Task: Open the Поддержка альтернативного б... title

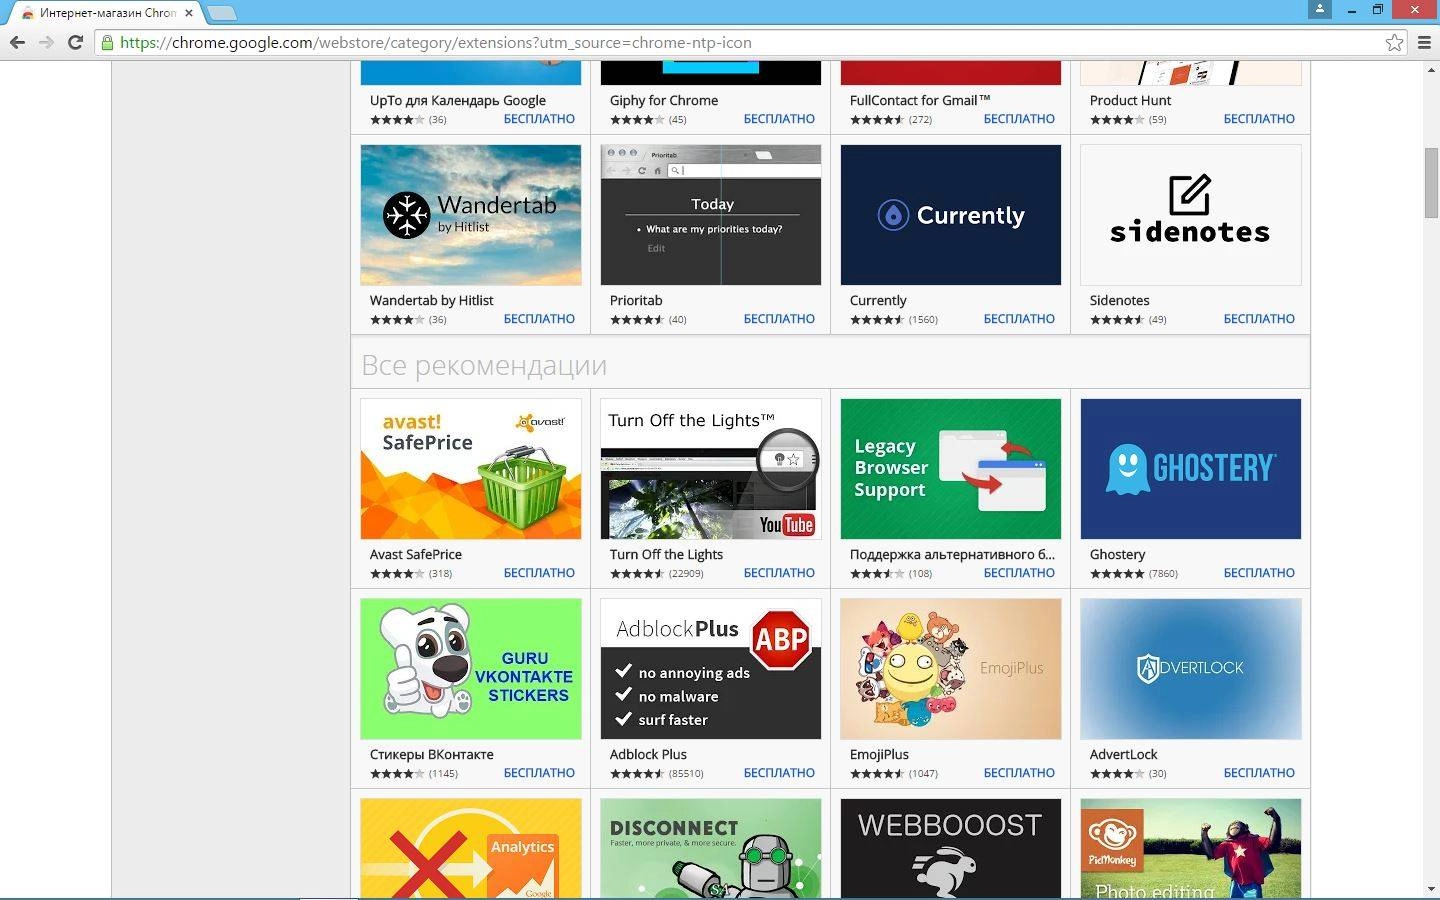Action: (952, 555)
